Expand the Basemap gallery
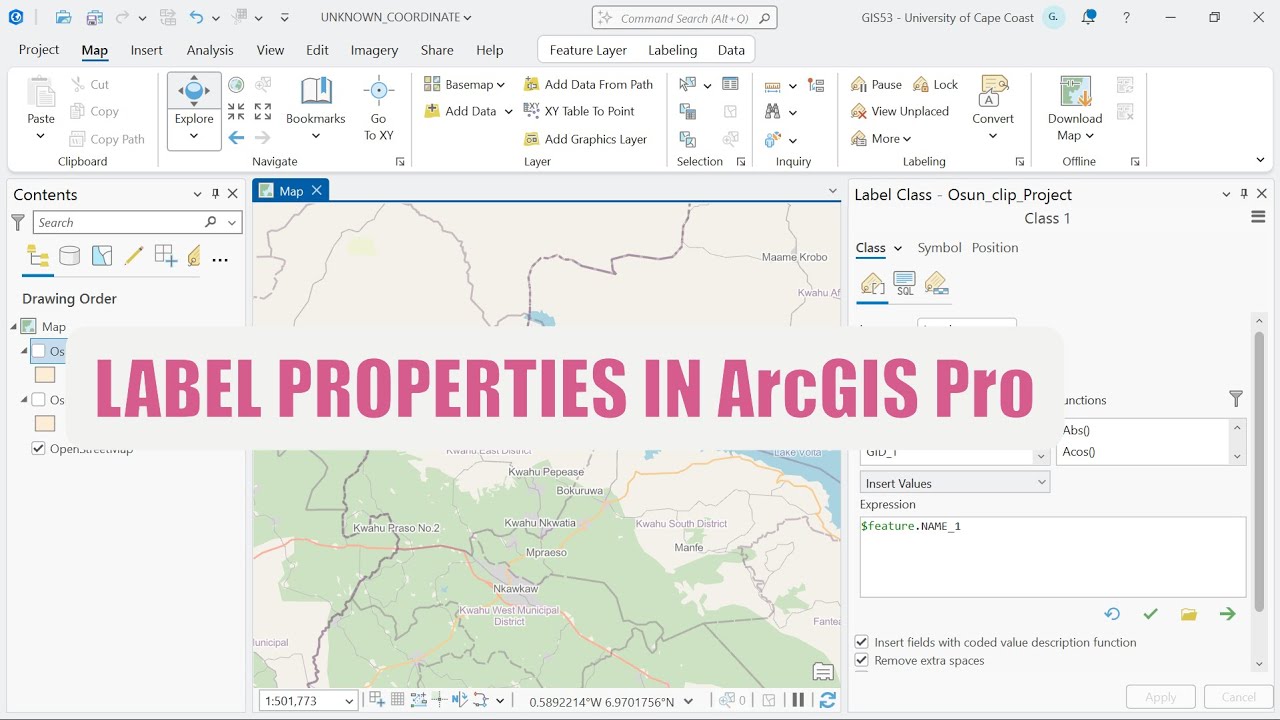The width and height of the screenshot is (1280, 720). [464, 84]
